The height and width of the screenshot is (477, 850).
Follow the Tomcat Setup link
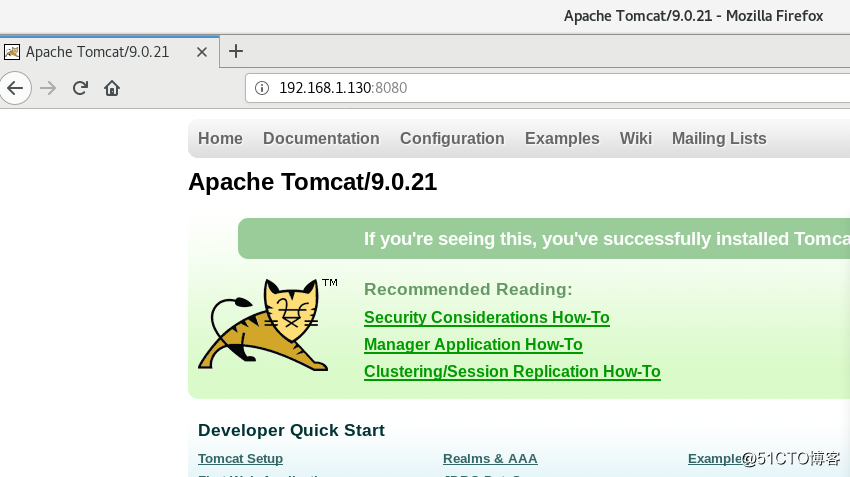click(240, 459)
